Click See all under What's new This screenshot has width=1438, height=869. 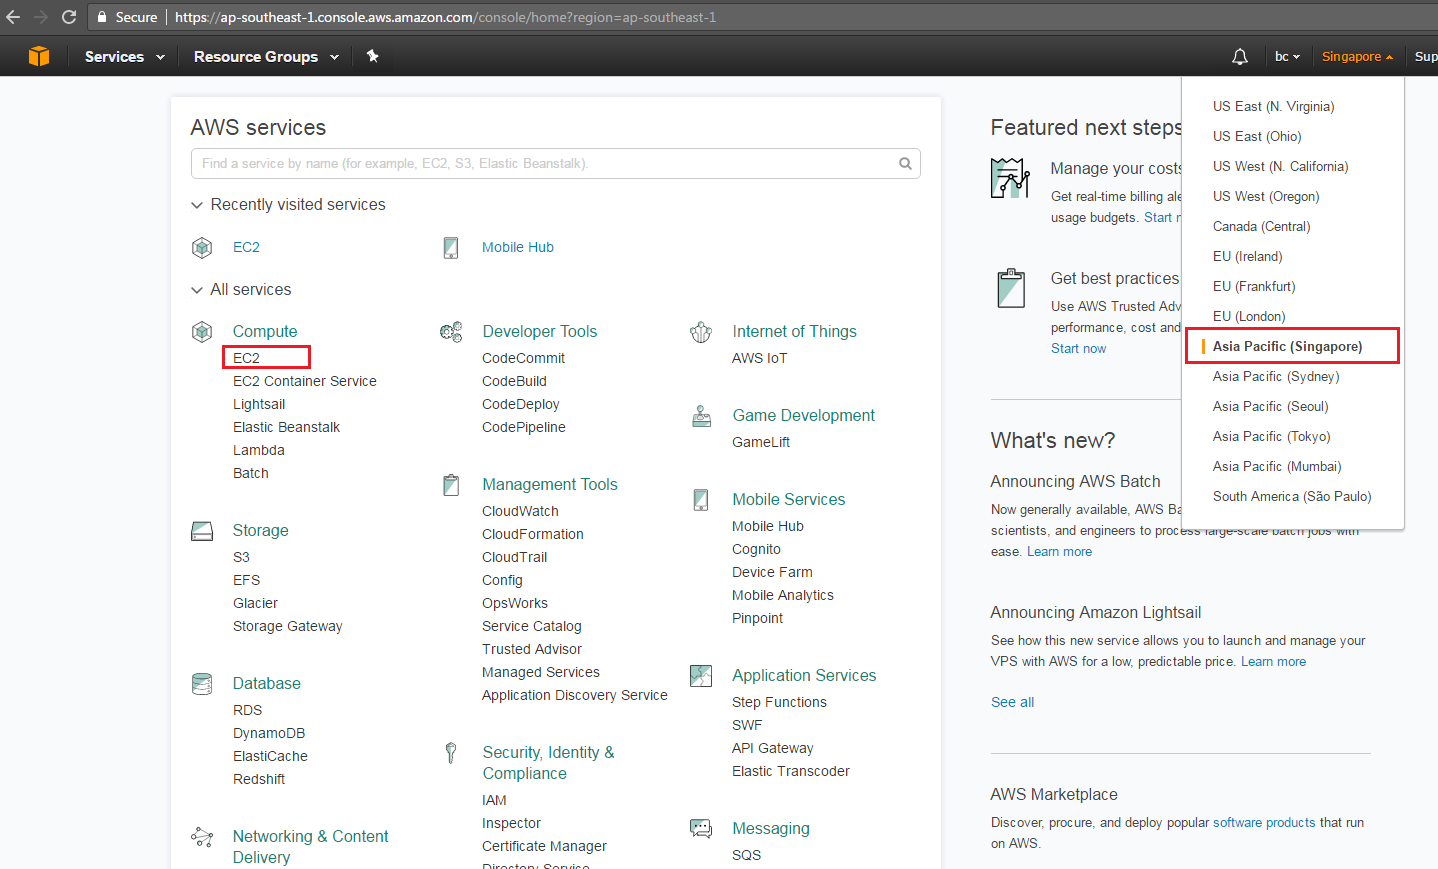1012,701
